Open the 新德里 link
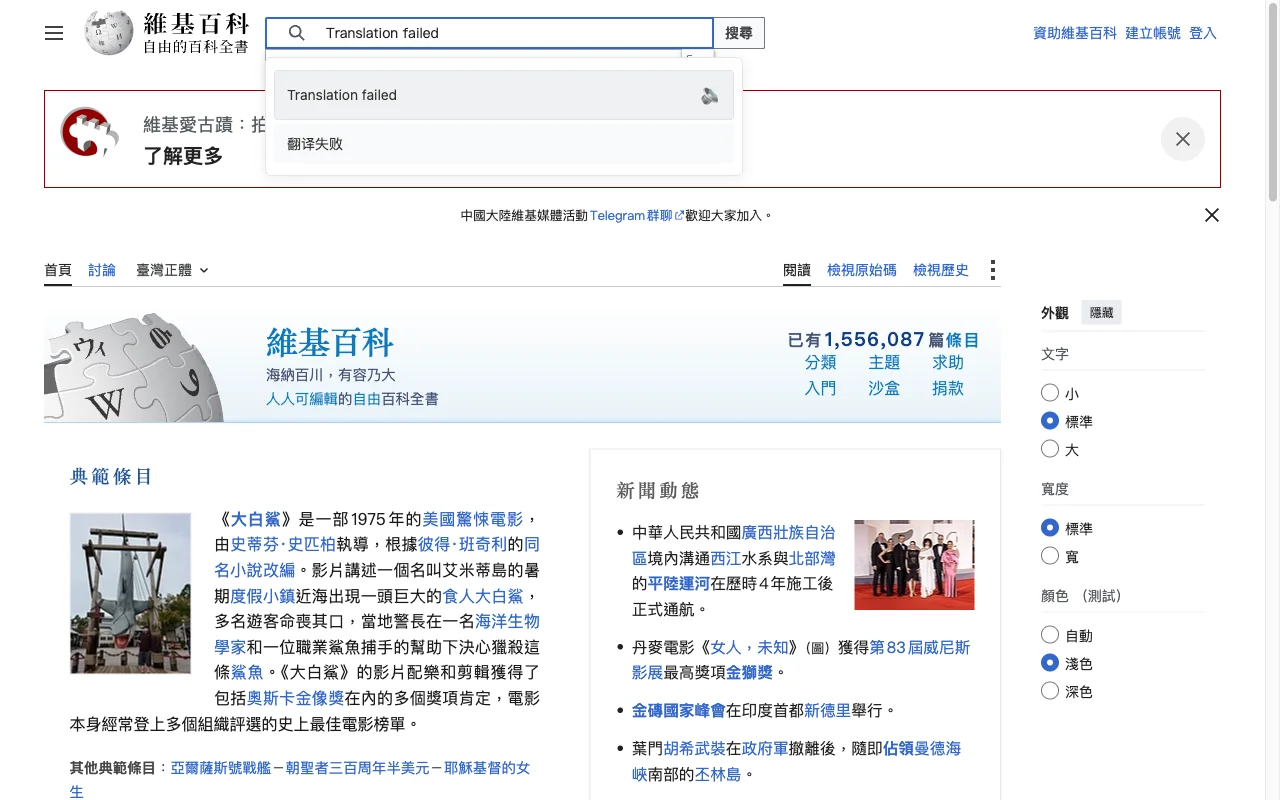1280x800 pixels. tap(828, 711)
